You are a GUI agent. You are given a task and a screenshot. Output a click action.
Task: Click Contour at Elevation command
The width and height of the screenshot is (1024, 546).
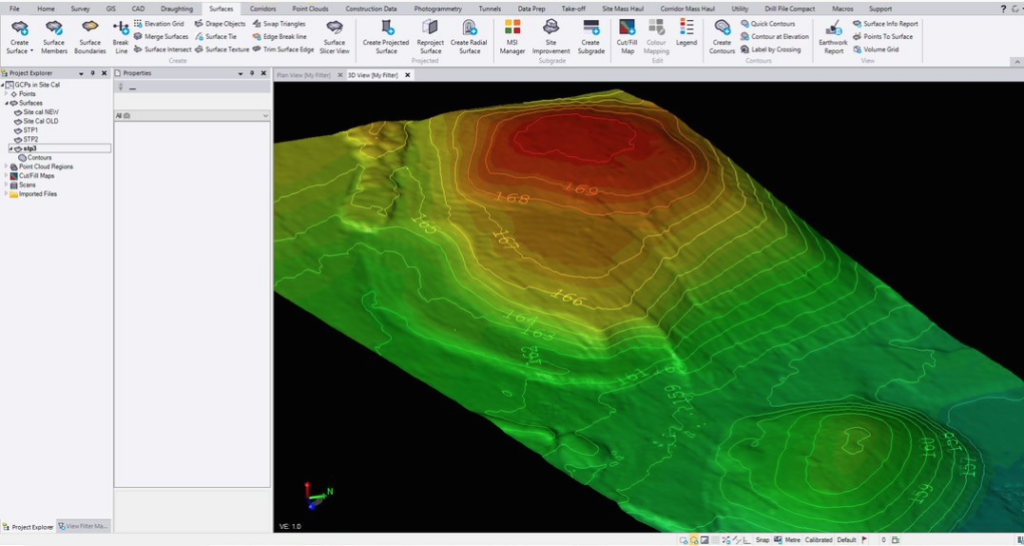click(x=775, y=37)
